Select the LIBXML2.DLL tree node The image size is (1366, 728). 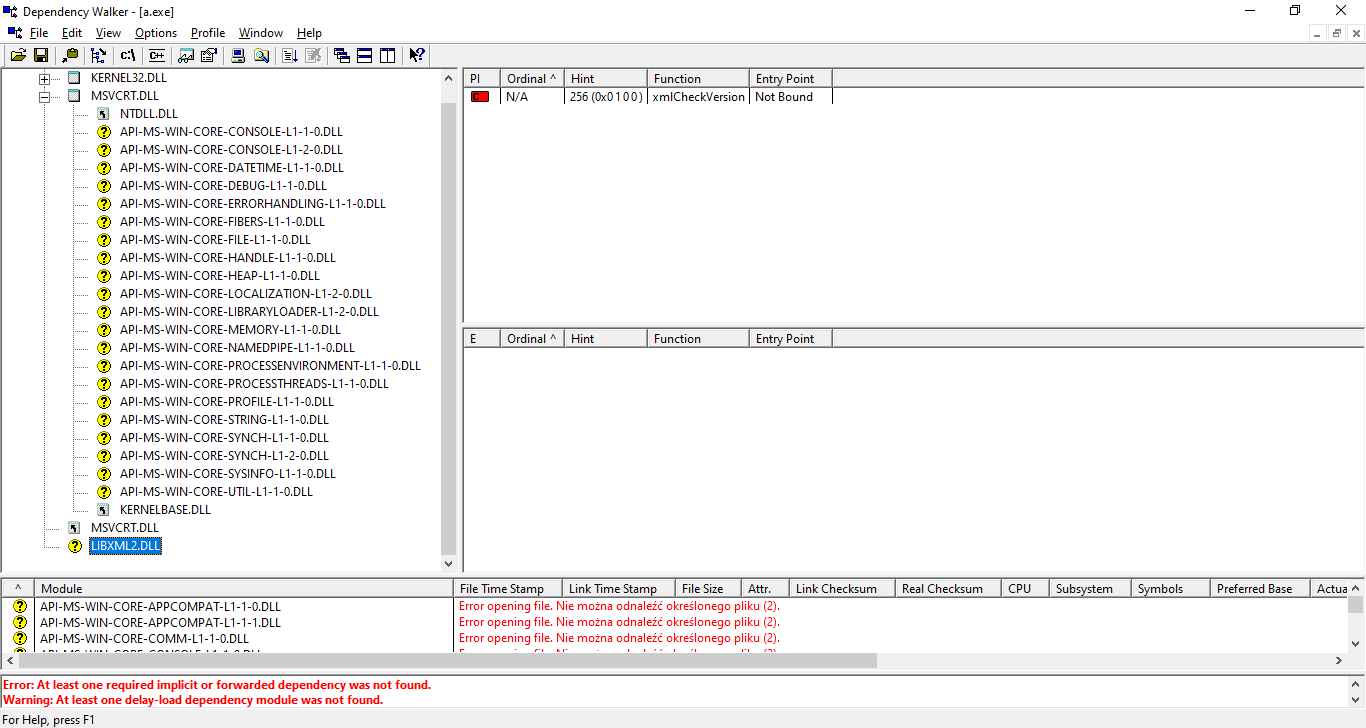click(125, 546)
